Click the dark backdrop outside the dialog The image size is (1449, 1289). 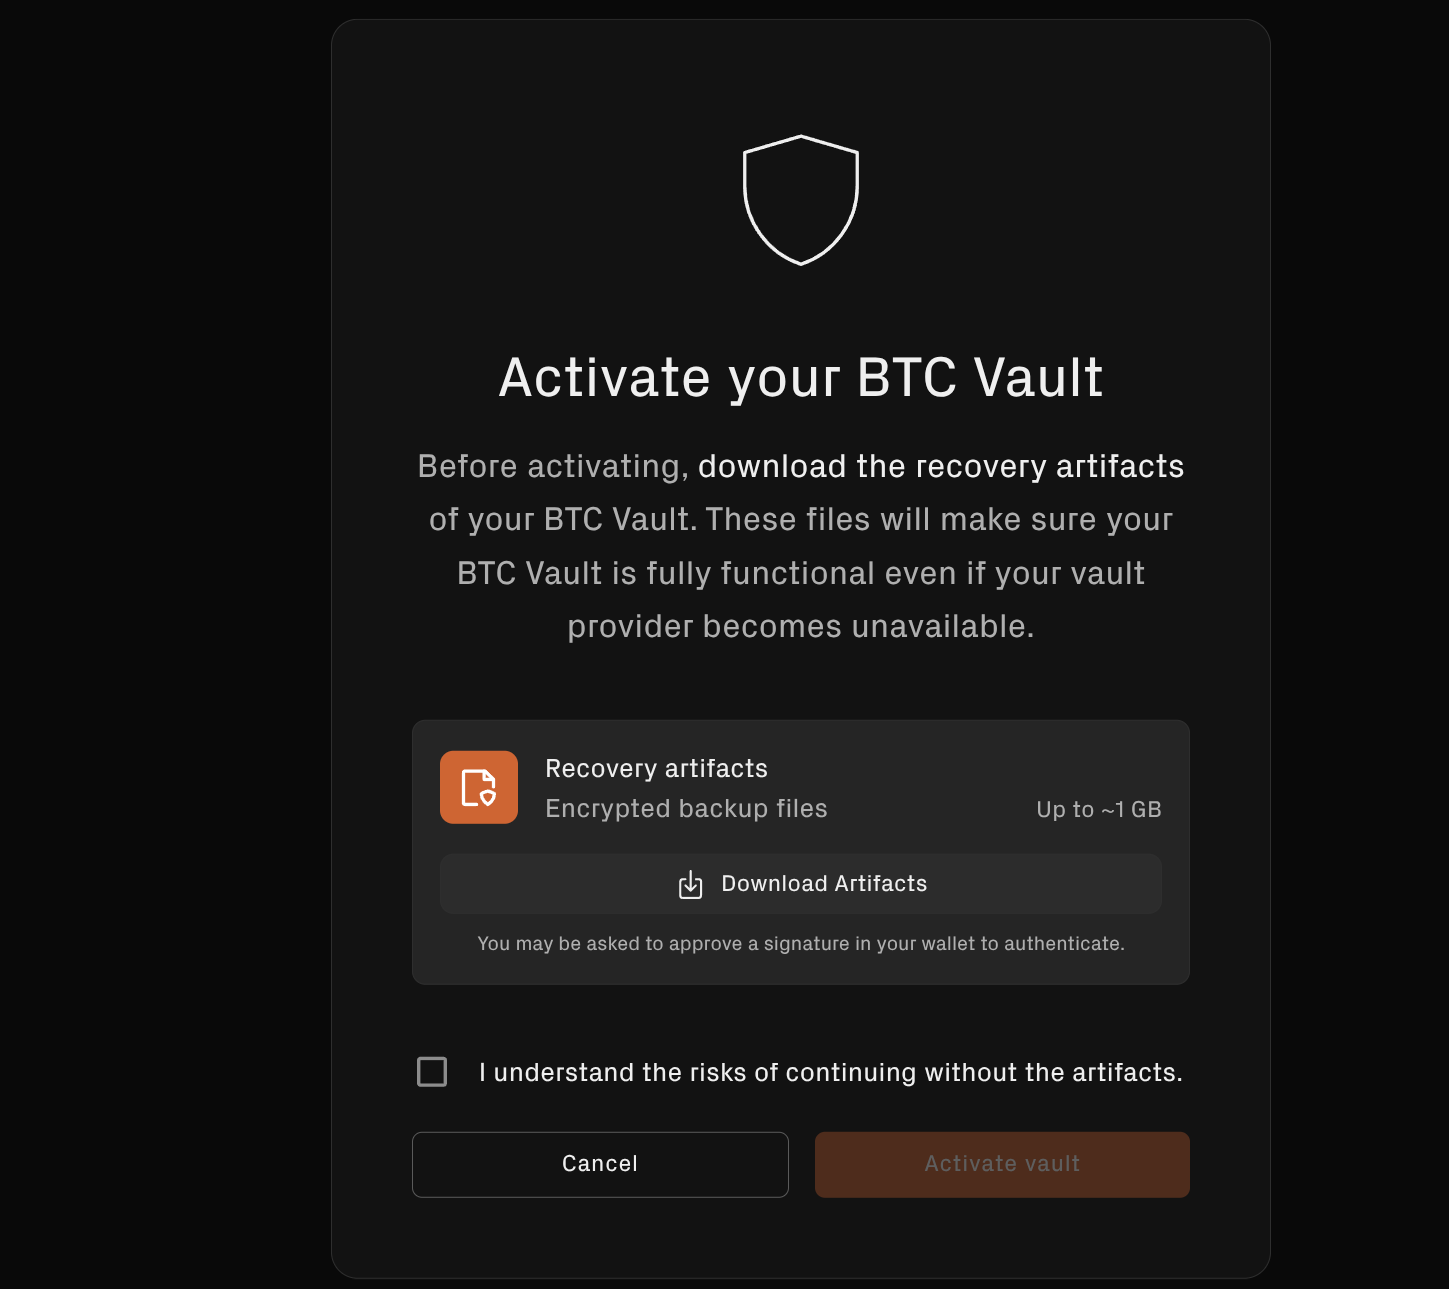(x=160, y=640)
